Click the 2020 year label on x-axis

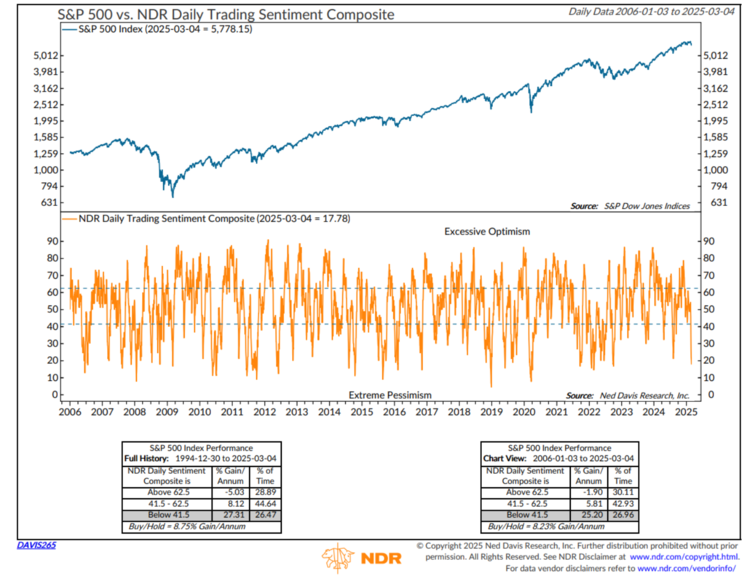(x=525, y=411)
